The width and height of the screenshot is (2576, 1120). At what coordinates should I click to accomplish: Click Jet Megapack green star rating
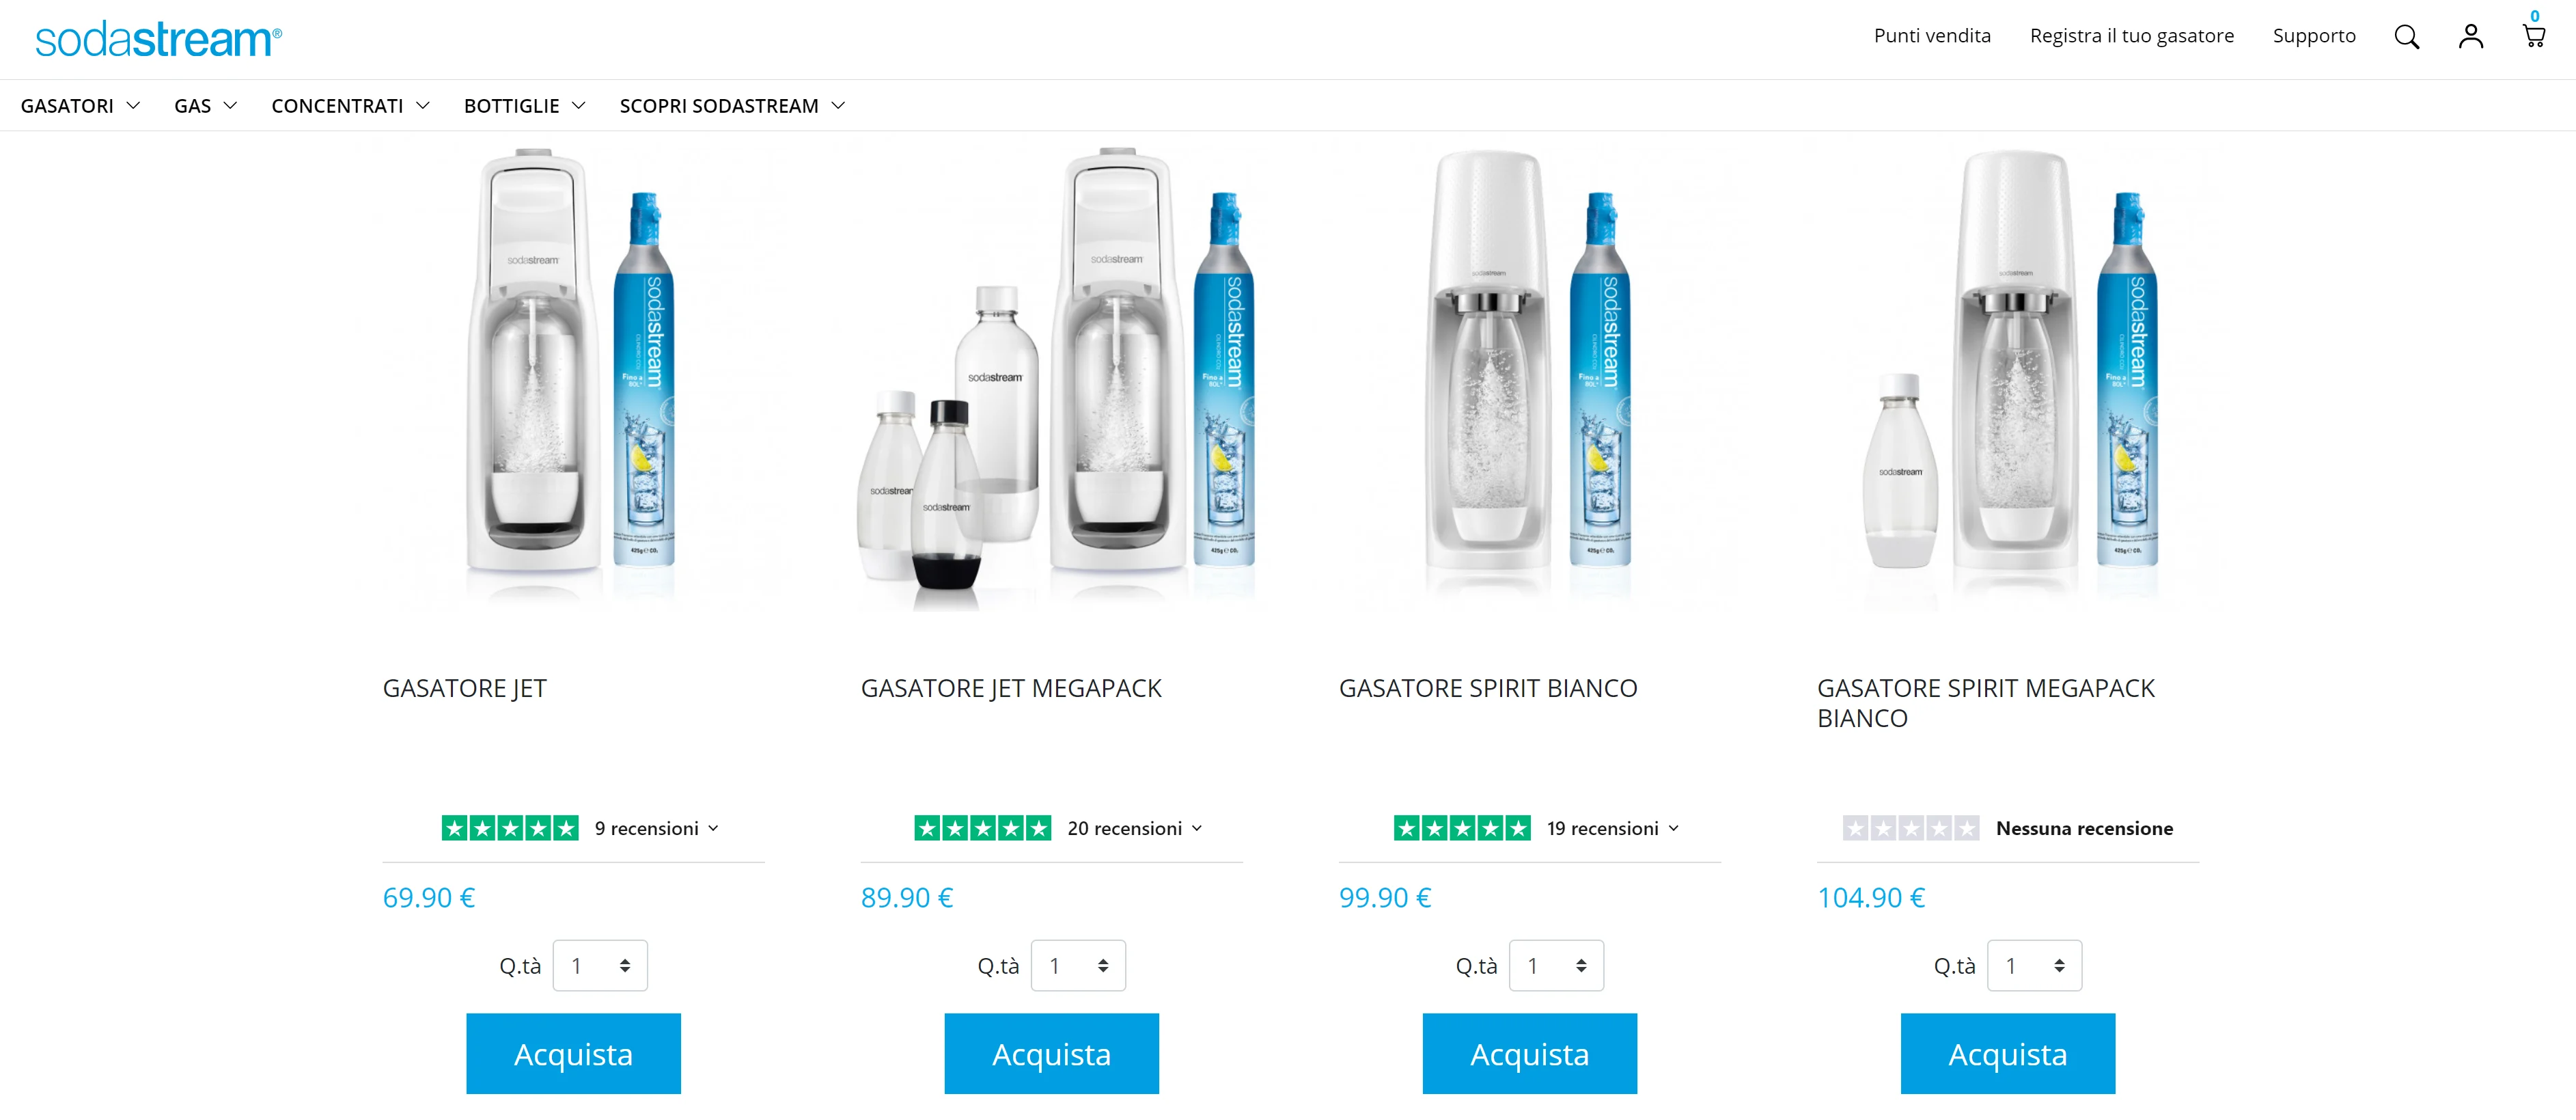click(982, 828)
